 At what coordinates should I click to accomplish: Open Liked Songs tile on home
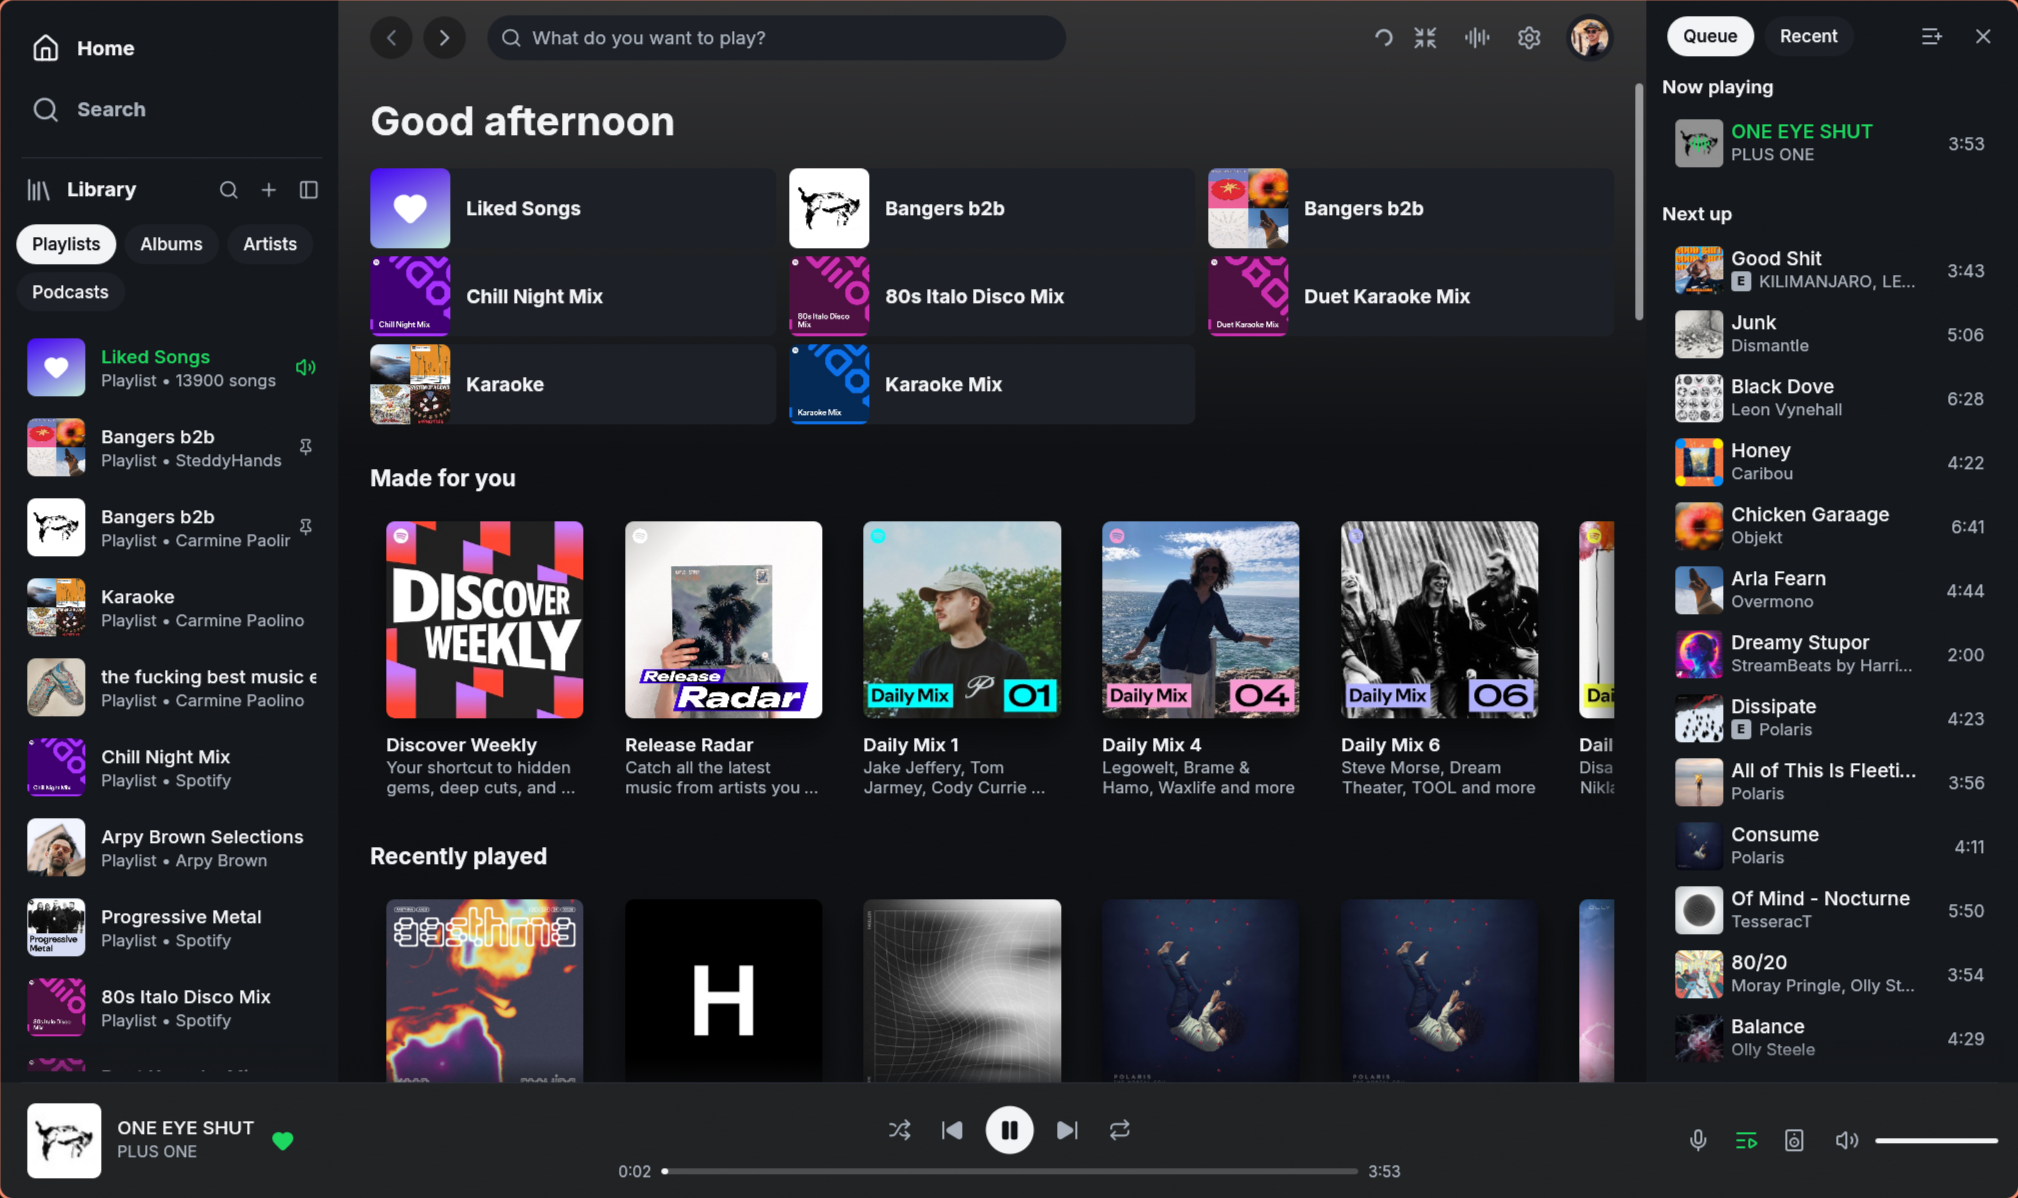pos(573,208)
